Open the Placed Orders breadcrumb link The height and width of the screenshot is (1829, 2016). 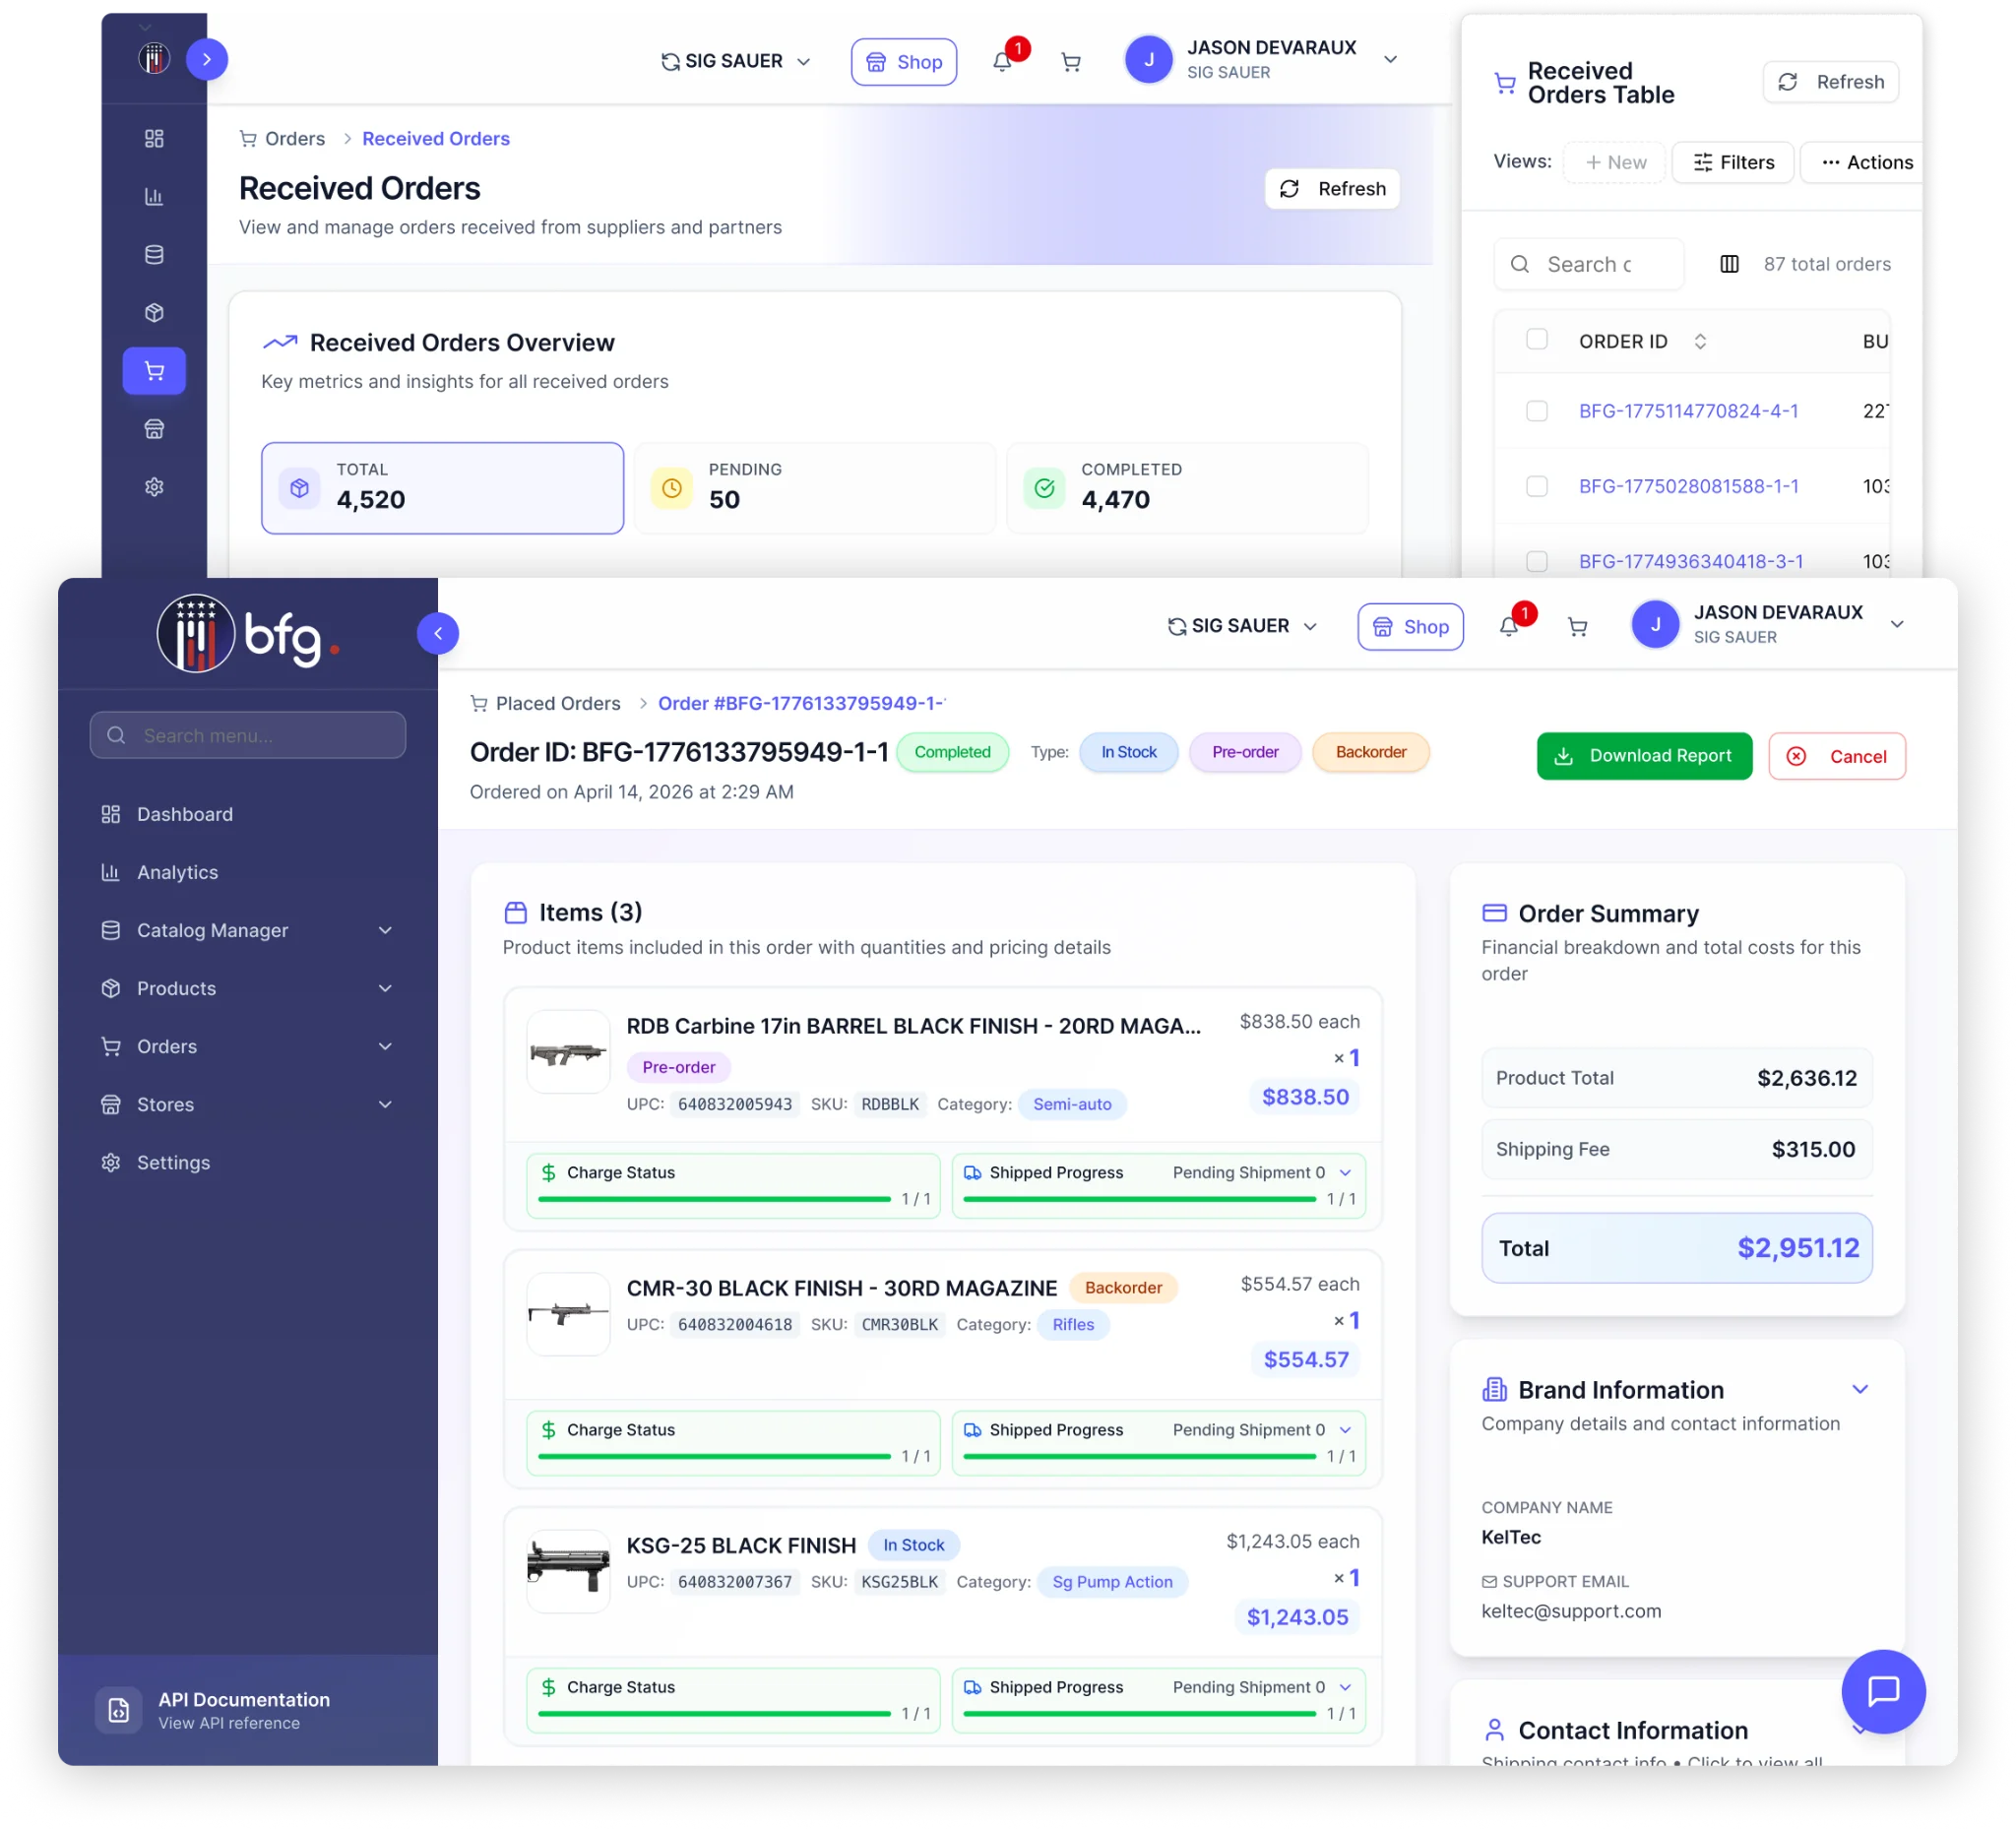pos(558,703)
